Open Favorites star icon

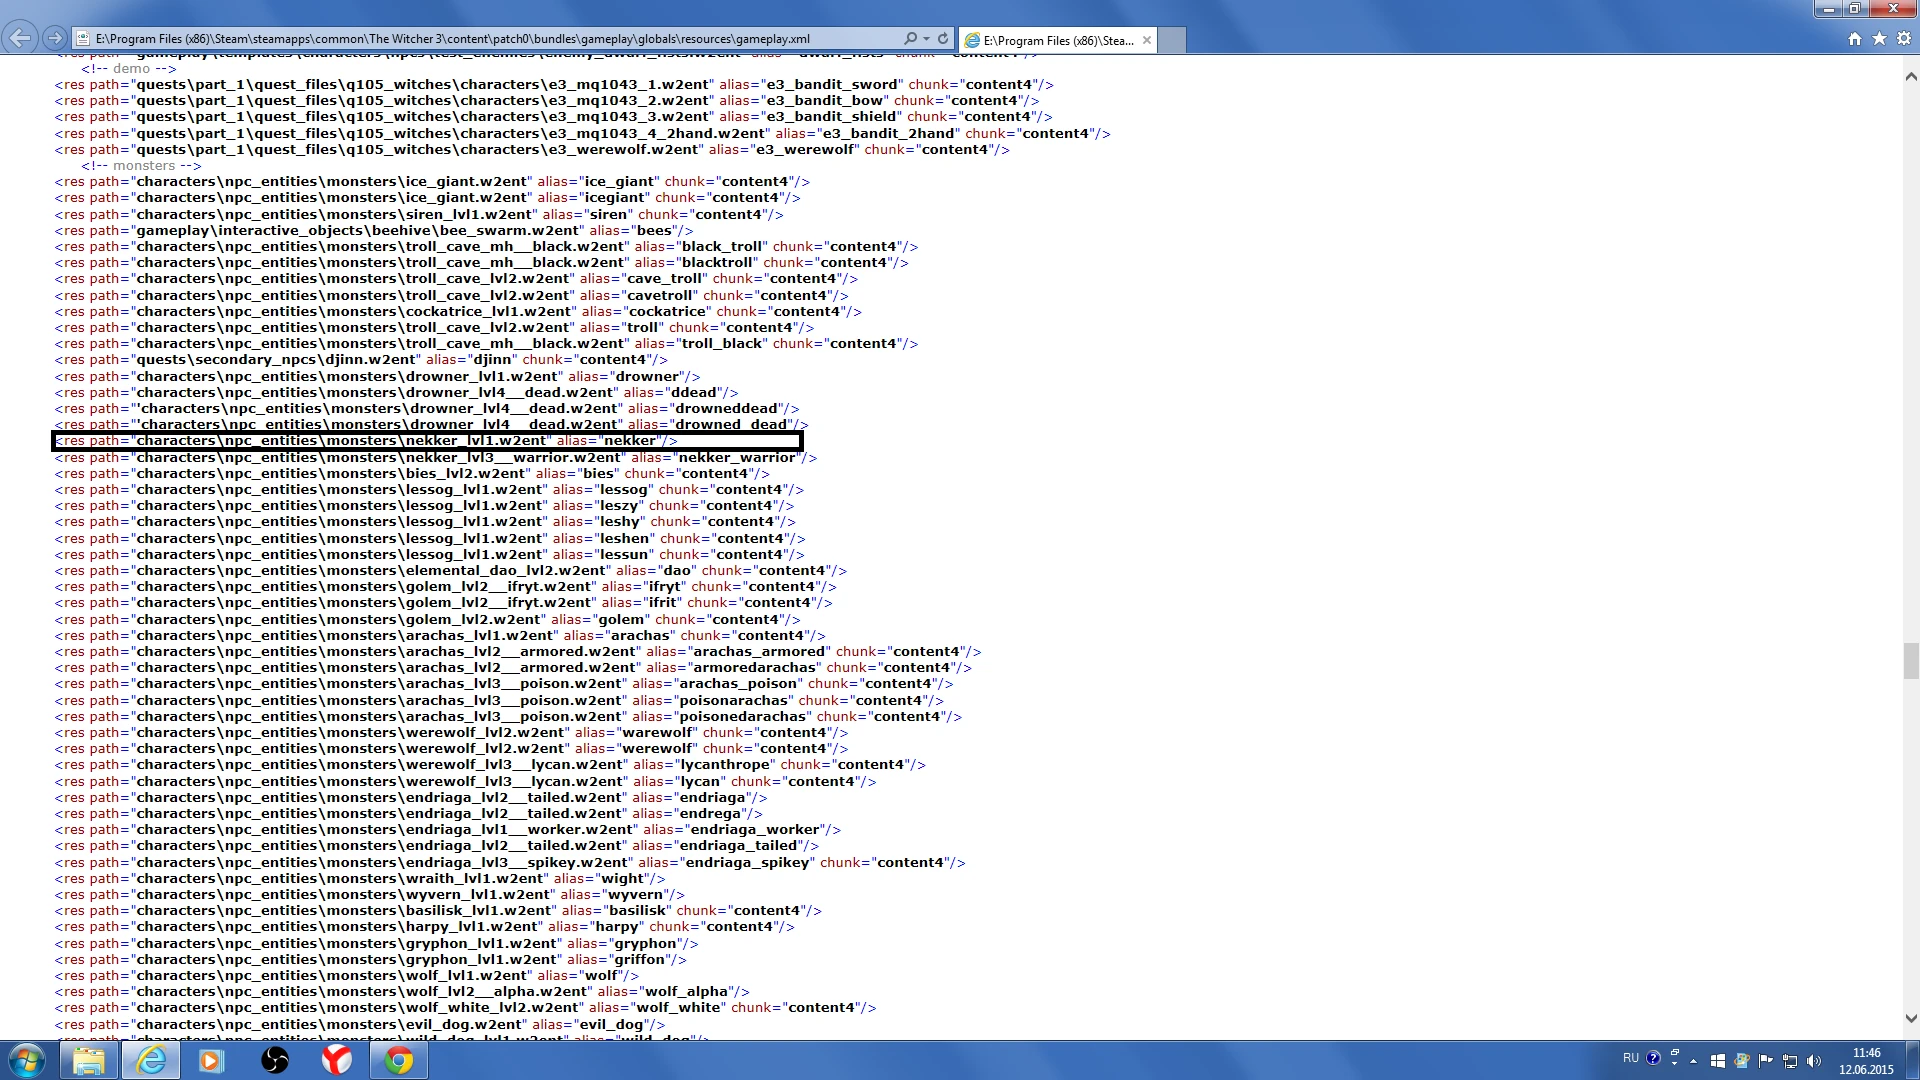(1879, 39)
